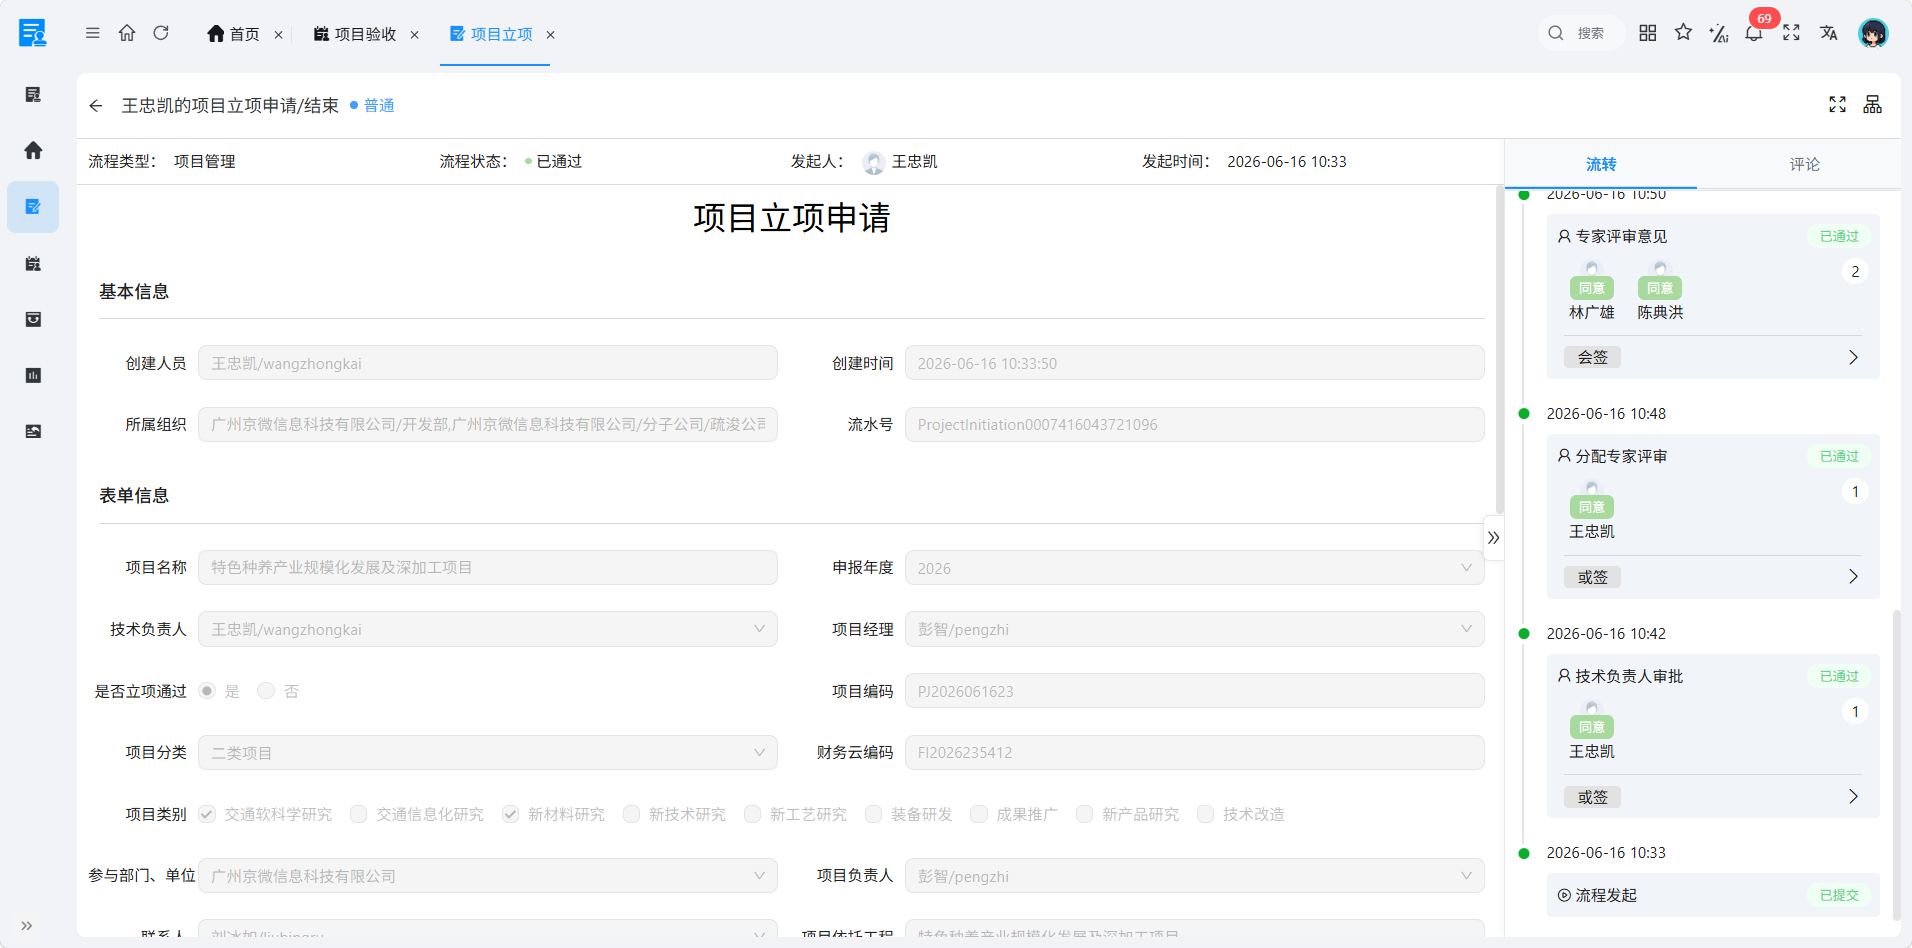The height and width of the screenshot is (948, 1912).
Task: Open the 申报年度 dropdown
Action: (x=1194, y=568)
